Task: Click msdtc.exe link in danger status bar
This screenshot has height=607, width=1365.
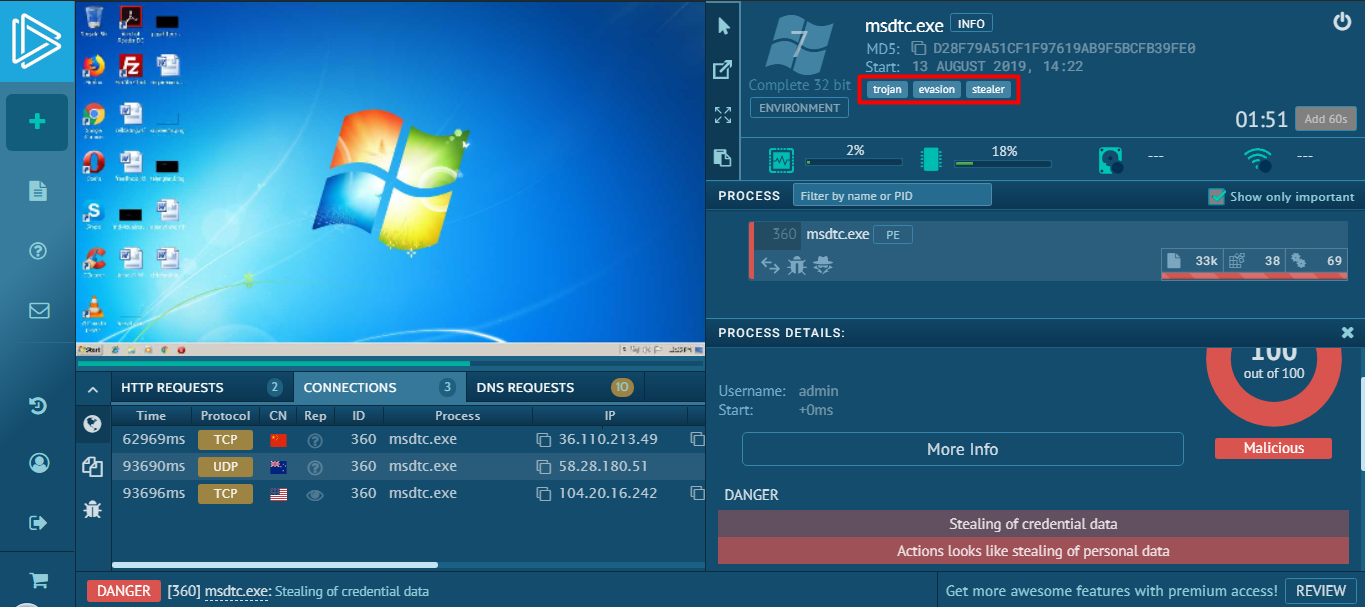Action: click(237, 591)
